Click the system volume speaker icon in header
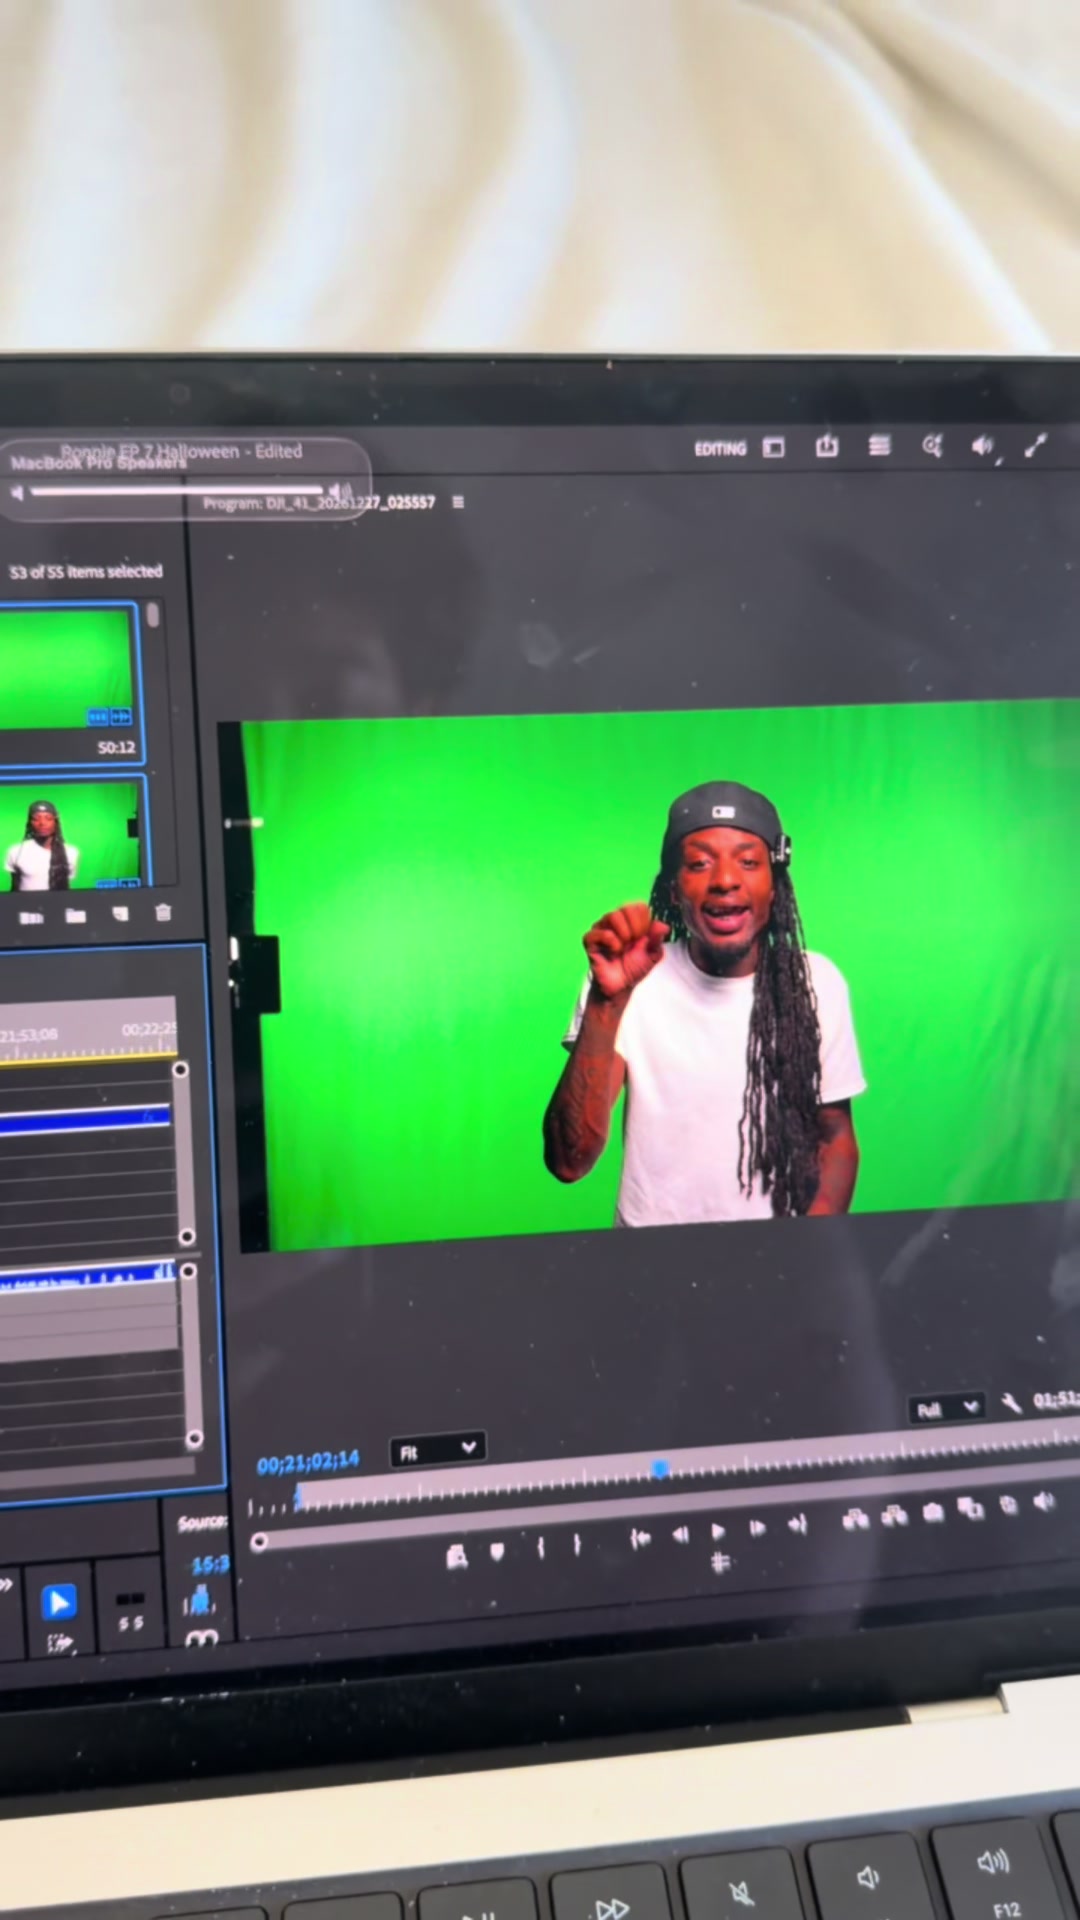The image size is (1080, 1920). [983, 446]
